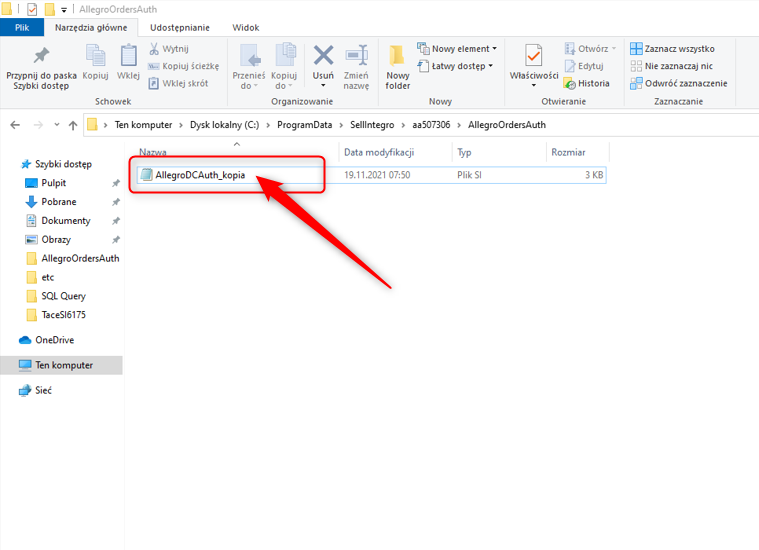Viewport: 759px width, 550px height.
Task: Open file Historia
Action: click(587, 83)
